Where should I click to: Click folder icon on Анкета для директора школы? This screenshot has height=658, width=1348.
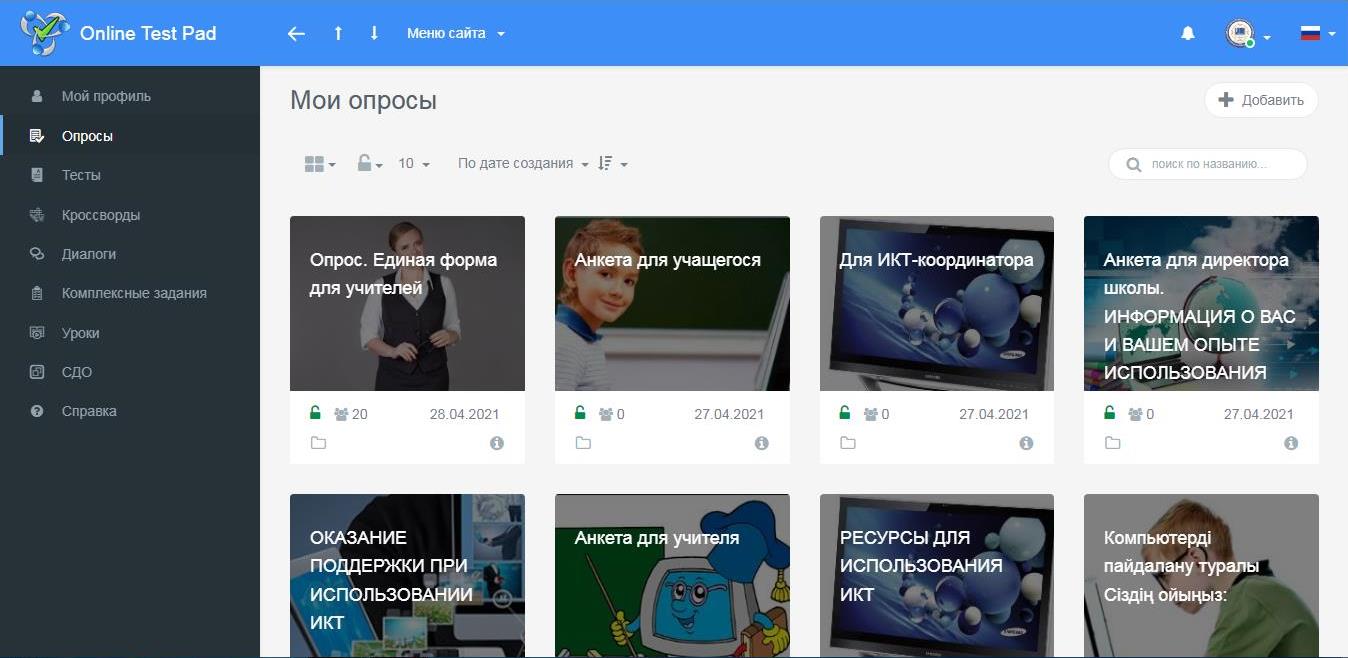click(1112, 443)
